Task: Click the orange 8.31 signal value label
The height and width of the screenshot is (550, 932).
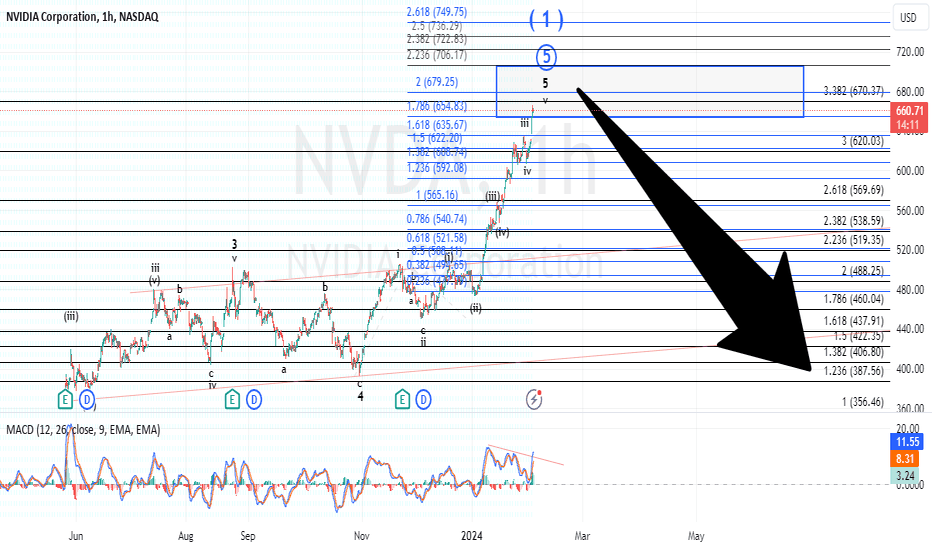Action: point(905,458)
